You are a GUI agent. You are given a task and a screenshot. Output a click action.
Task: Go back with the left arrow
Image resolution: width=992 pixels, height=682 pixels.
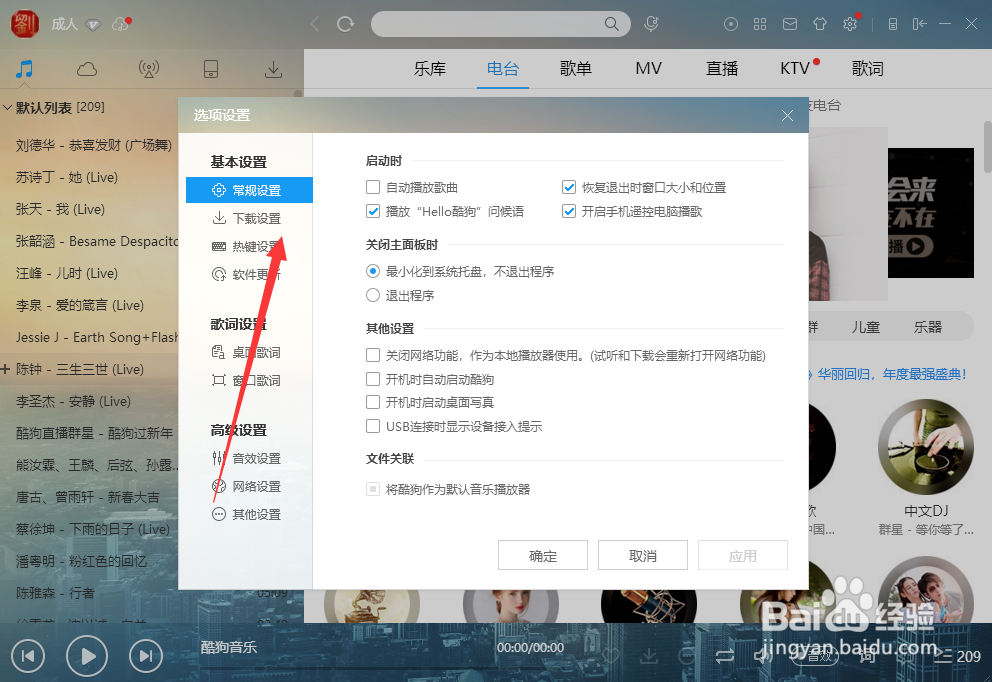coord(314,24)
